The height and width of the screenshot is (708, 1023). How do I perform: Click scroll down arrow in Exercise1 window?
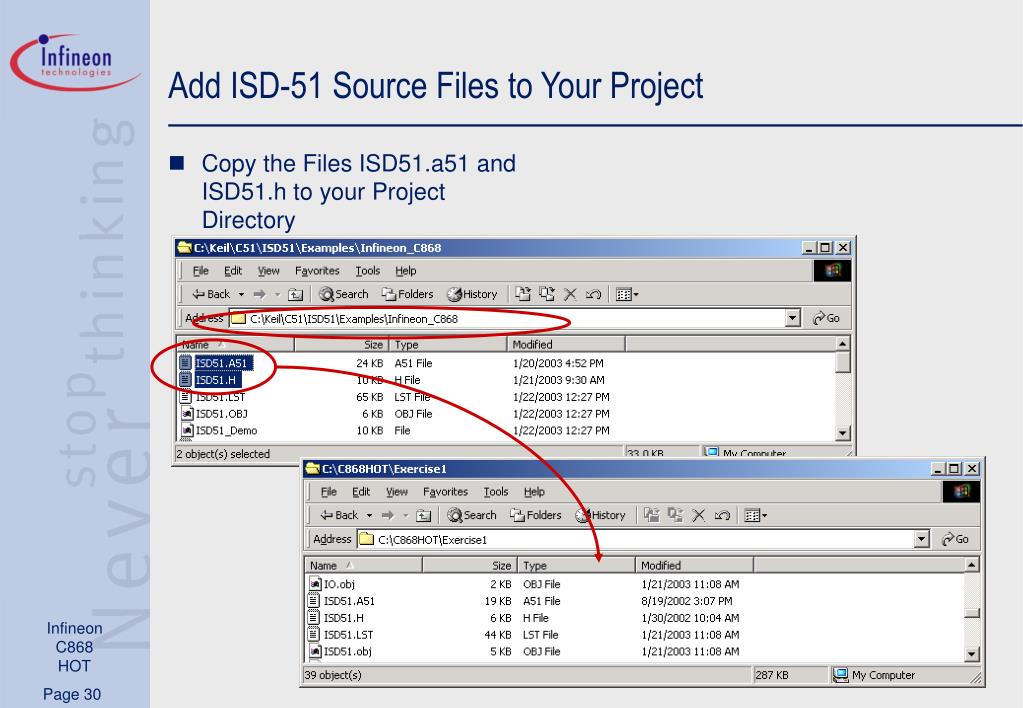971,654
